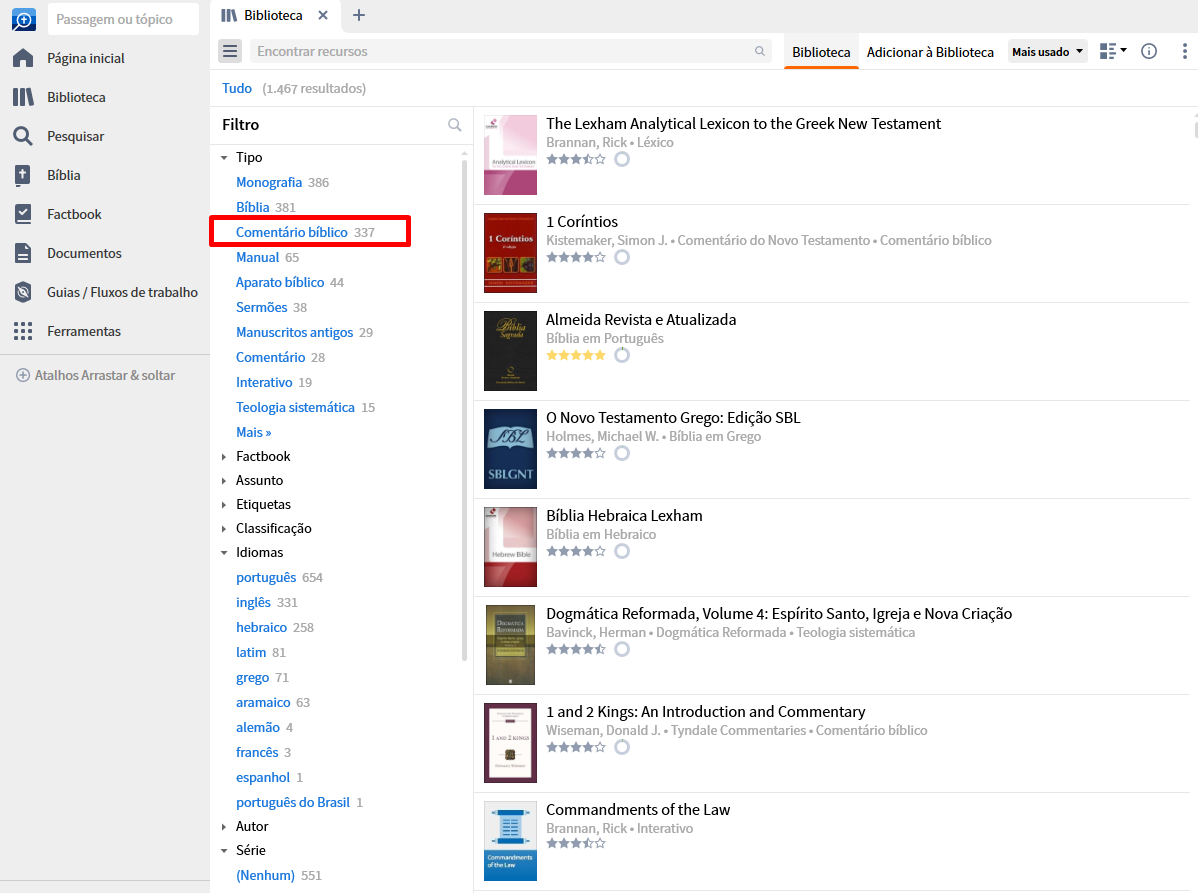Viewport: 1198px width, 893px height.
Task: Collapse the Idiomas filter section
Action: (x=224, y=552)
